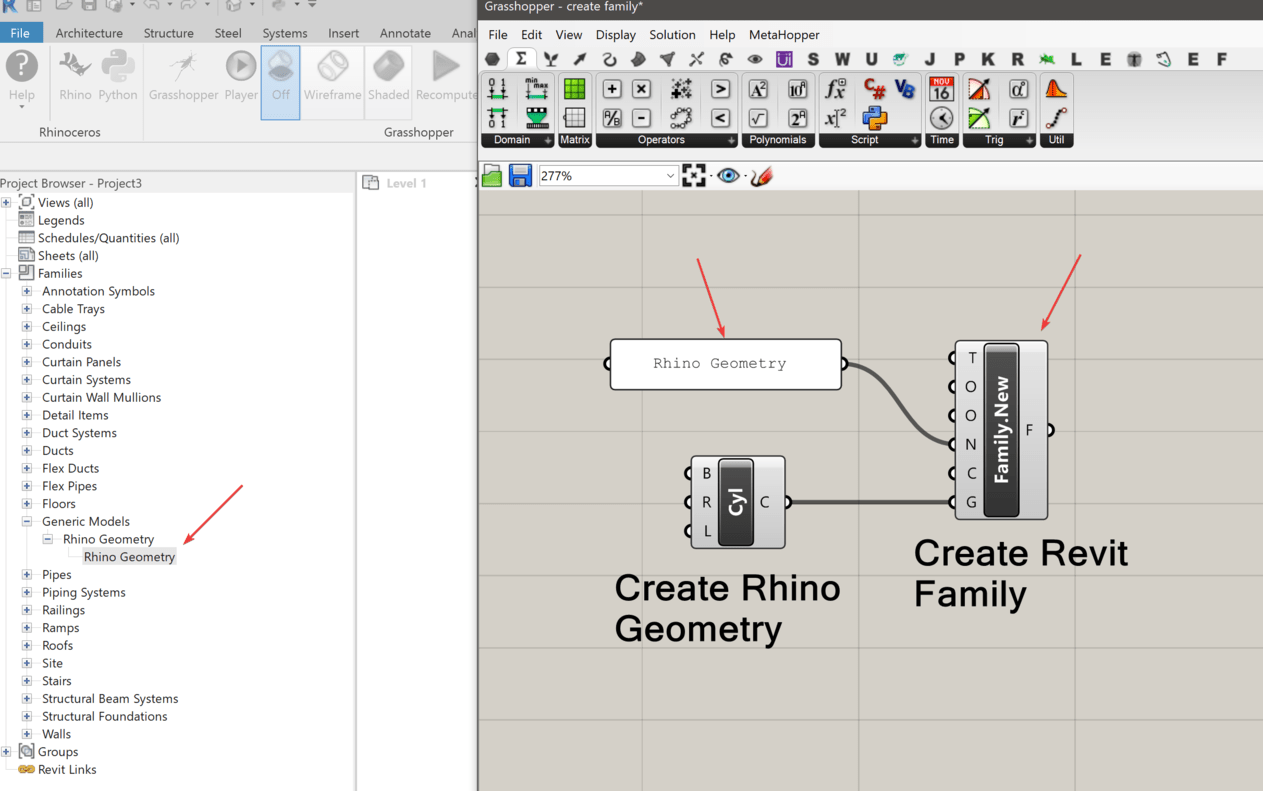The width and height of the screenshot is (1263, 791).
Task: Expand the Groups tree node
Action: [x=6, y=752]
